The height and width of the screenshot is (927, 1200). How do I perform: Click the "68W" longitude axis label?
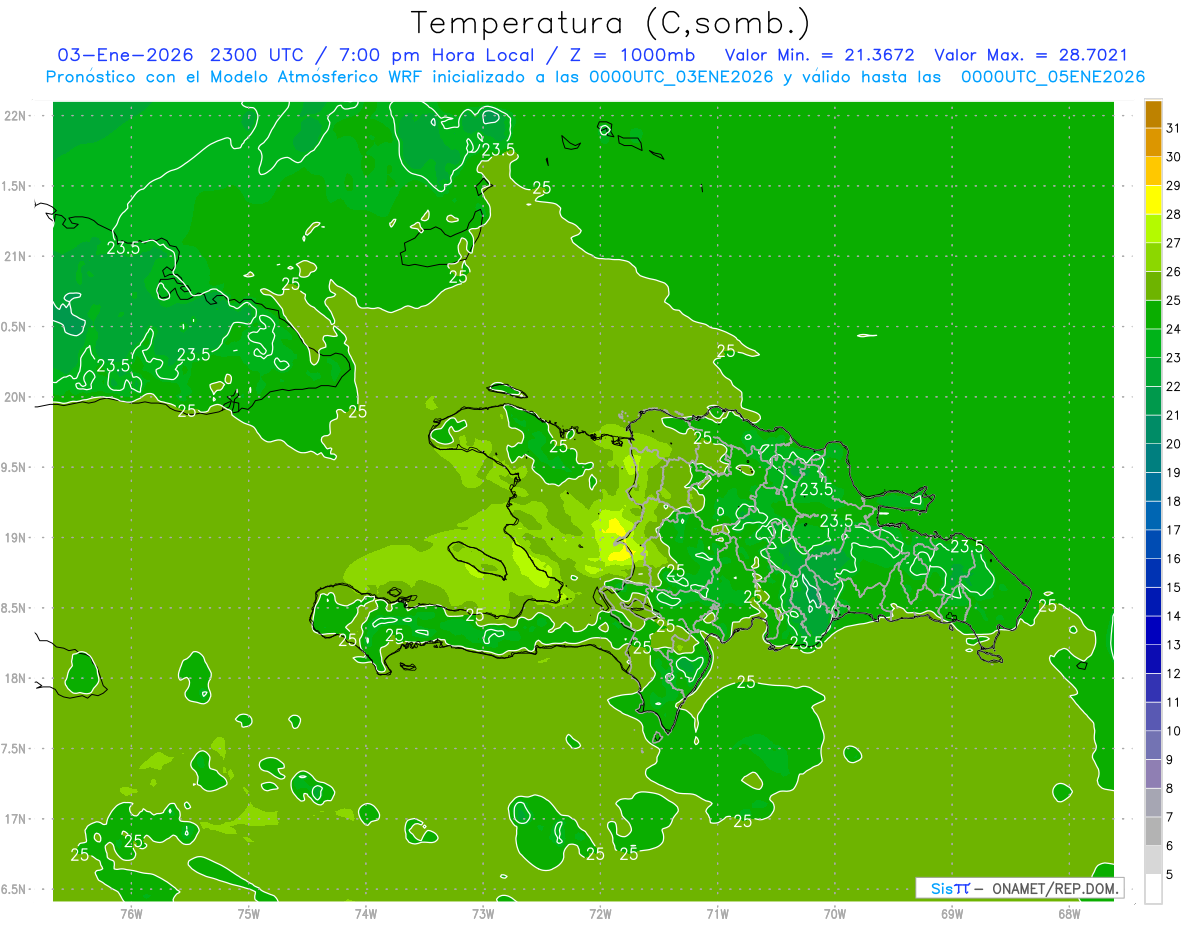tap(1068, 913)
